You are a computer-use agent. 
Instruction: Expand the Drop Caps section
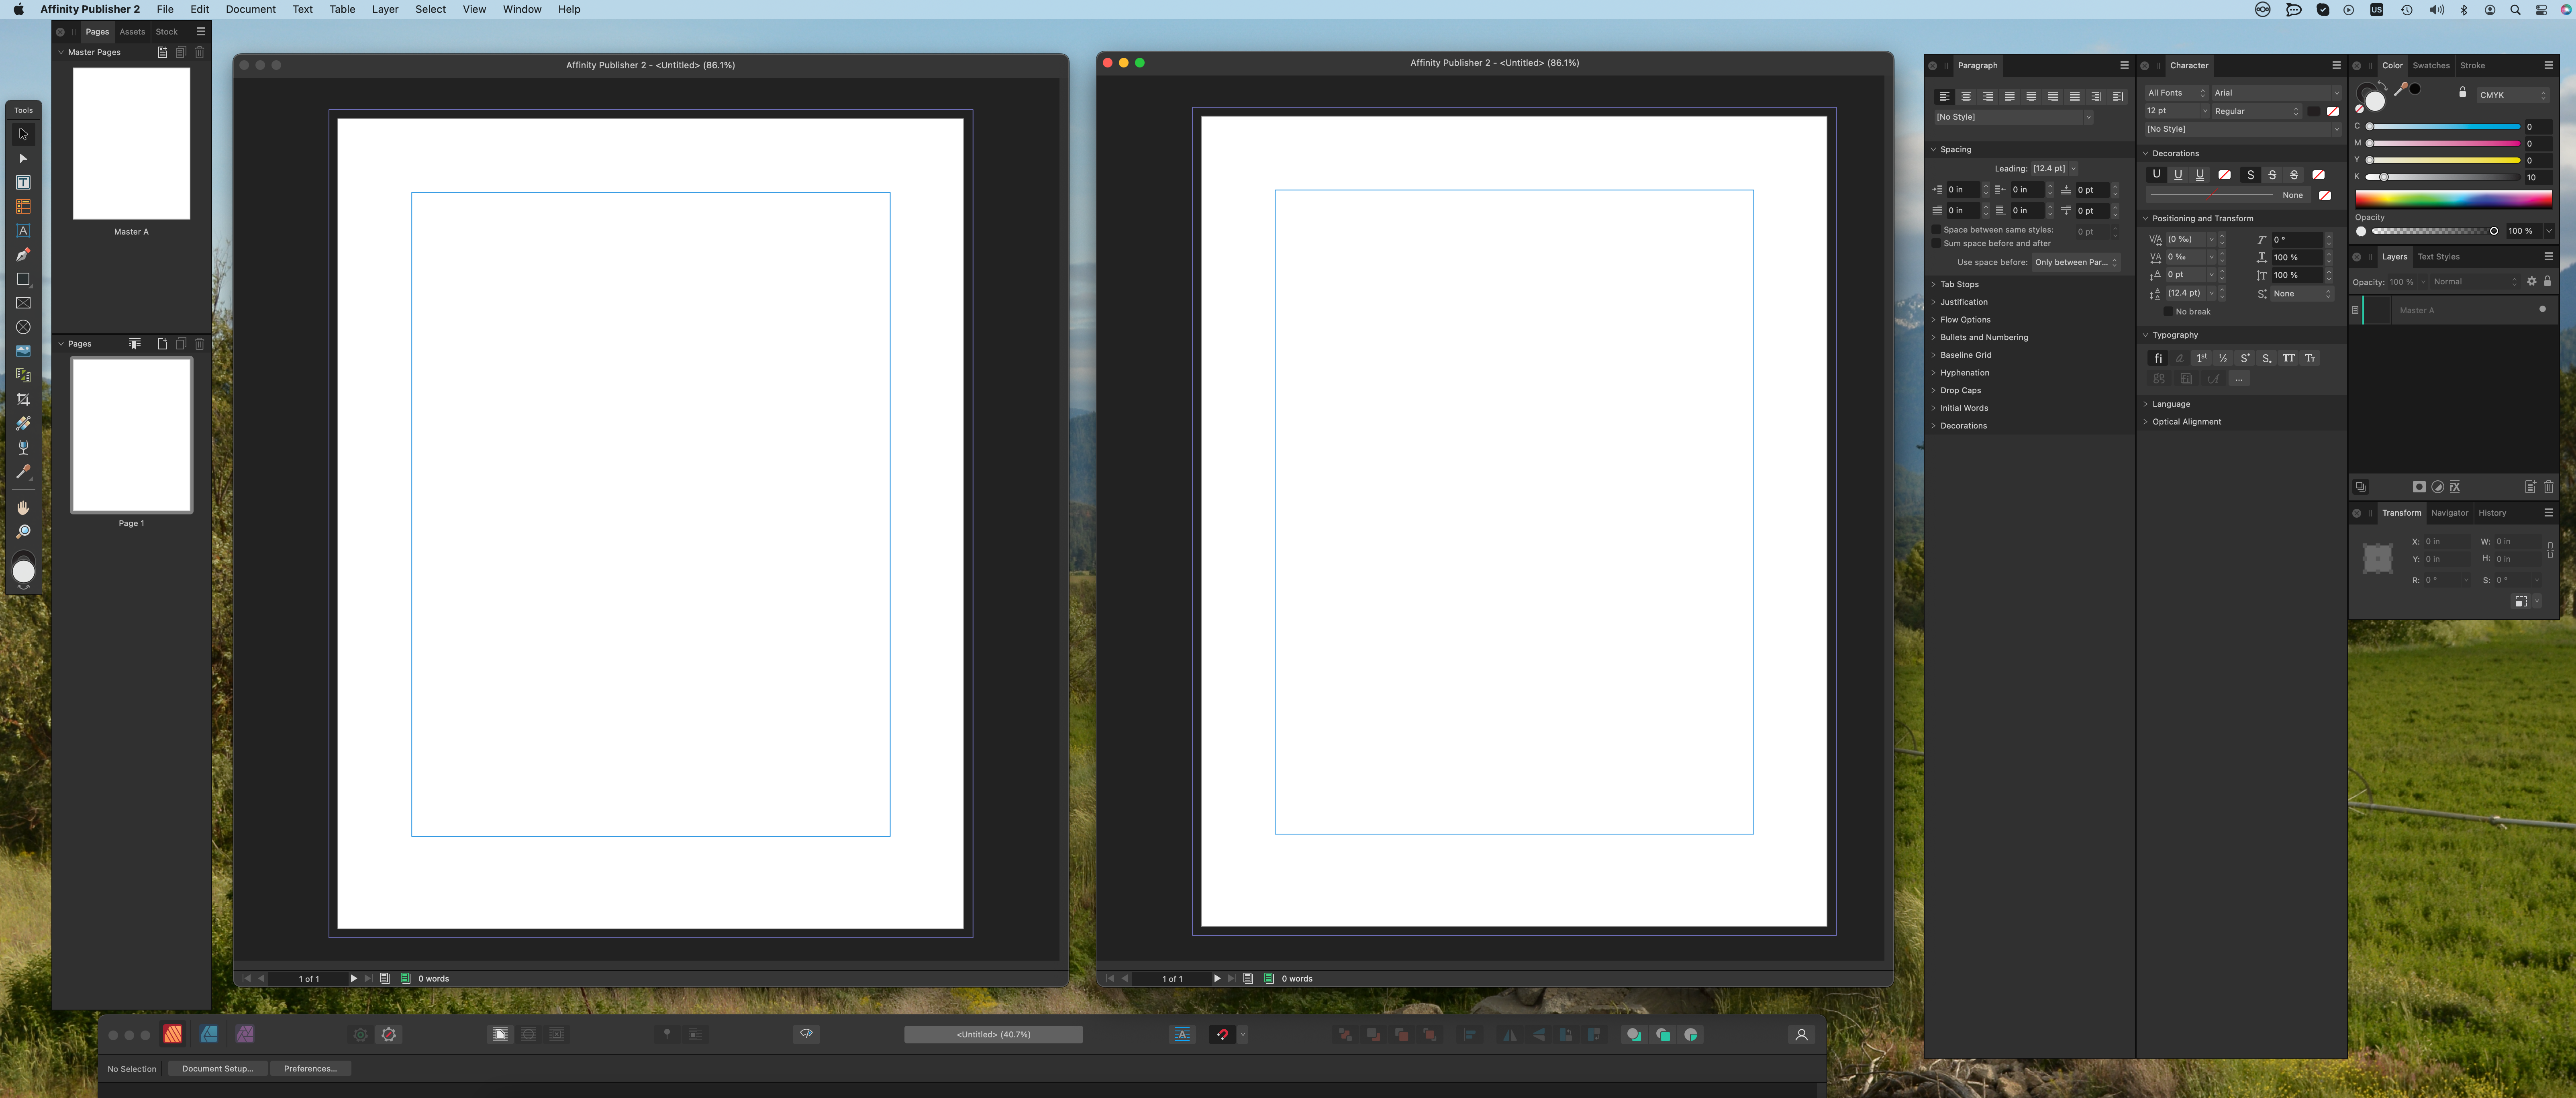[x=1960, y=390]
